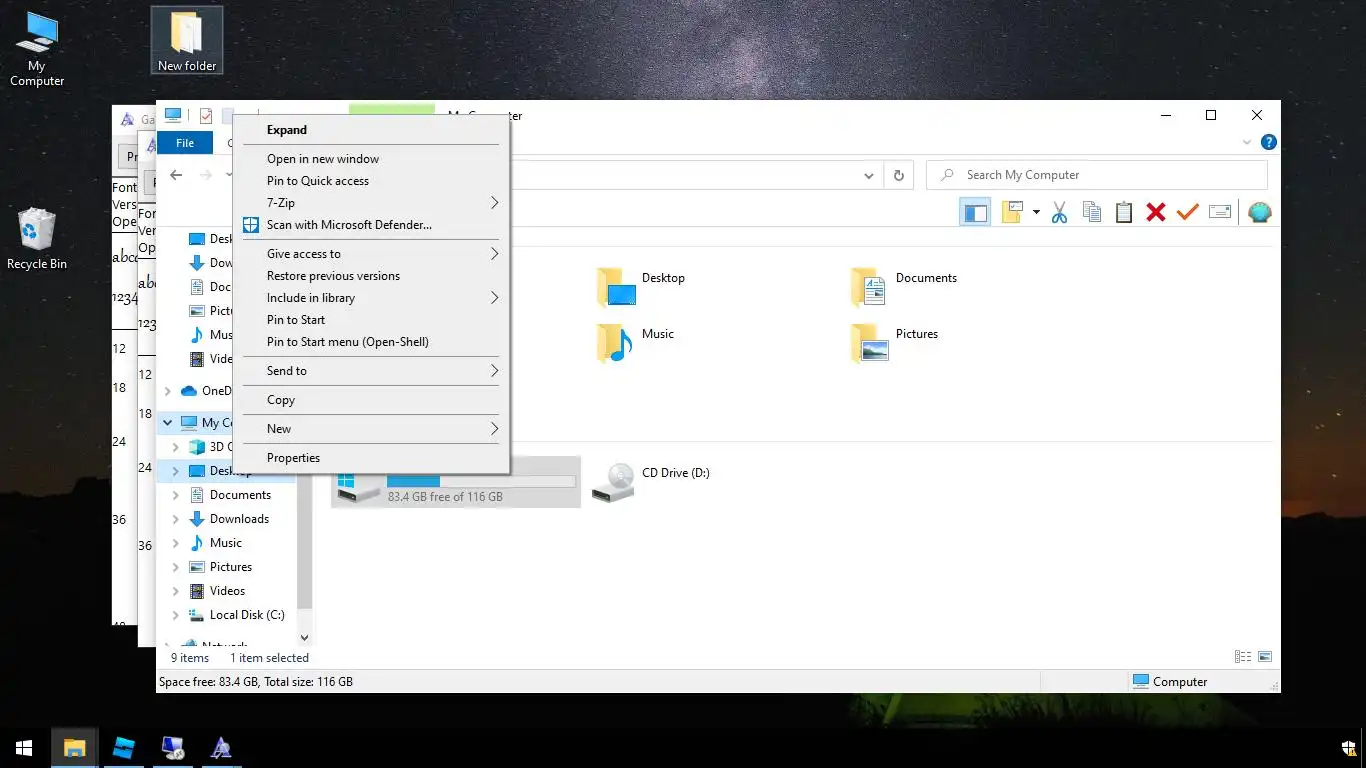Expand the Local Disk (C:) tree node

176,615
